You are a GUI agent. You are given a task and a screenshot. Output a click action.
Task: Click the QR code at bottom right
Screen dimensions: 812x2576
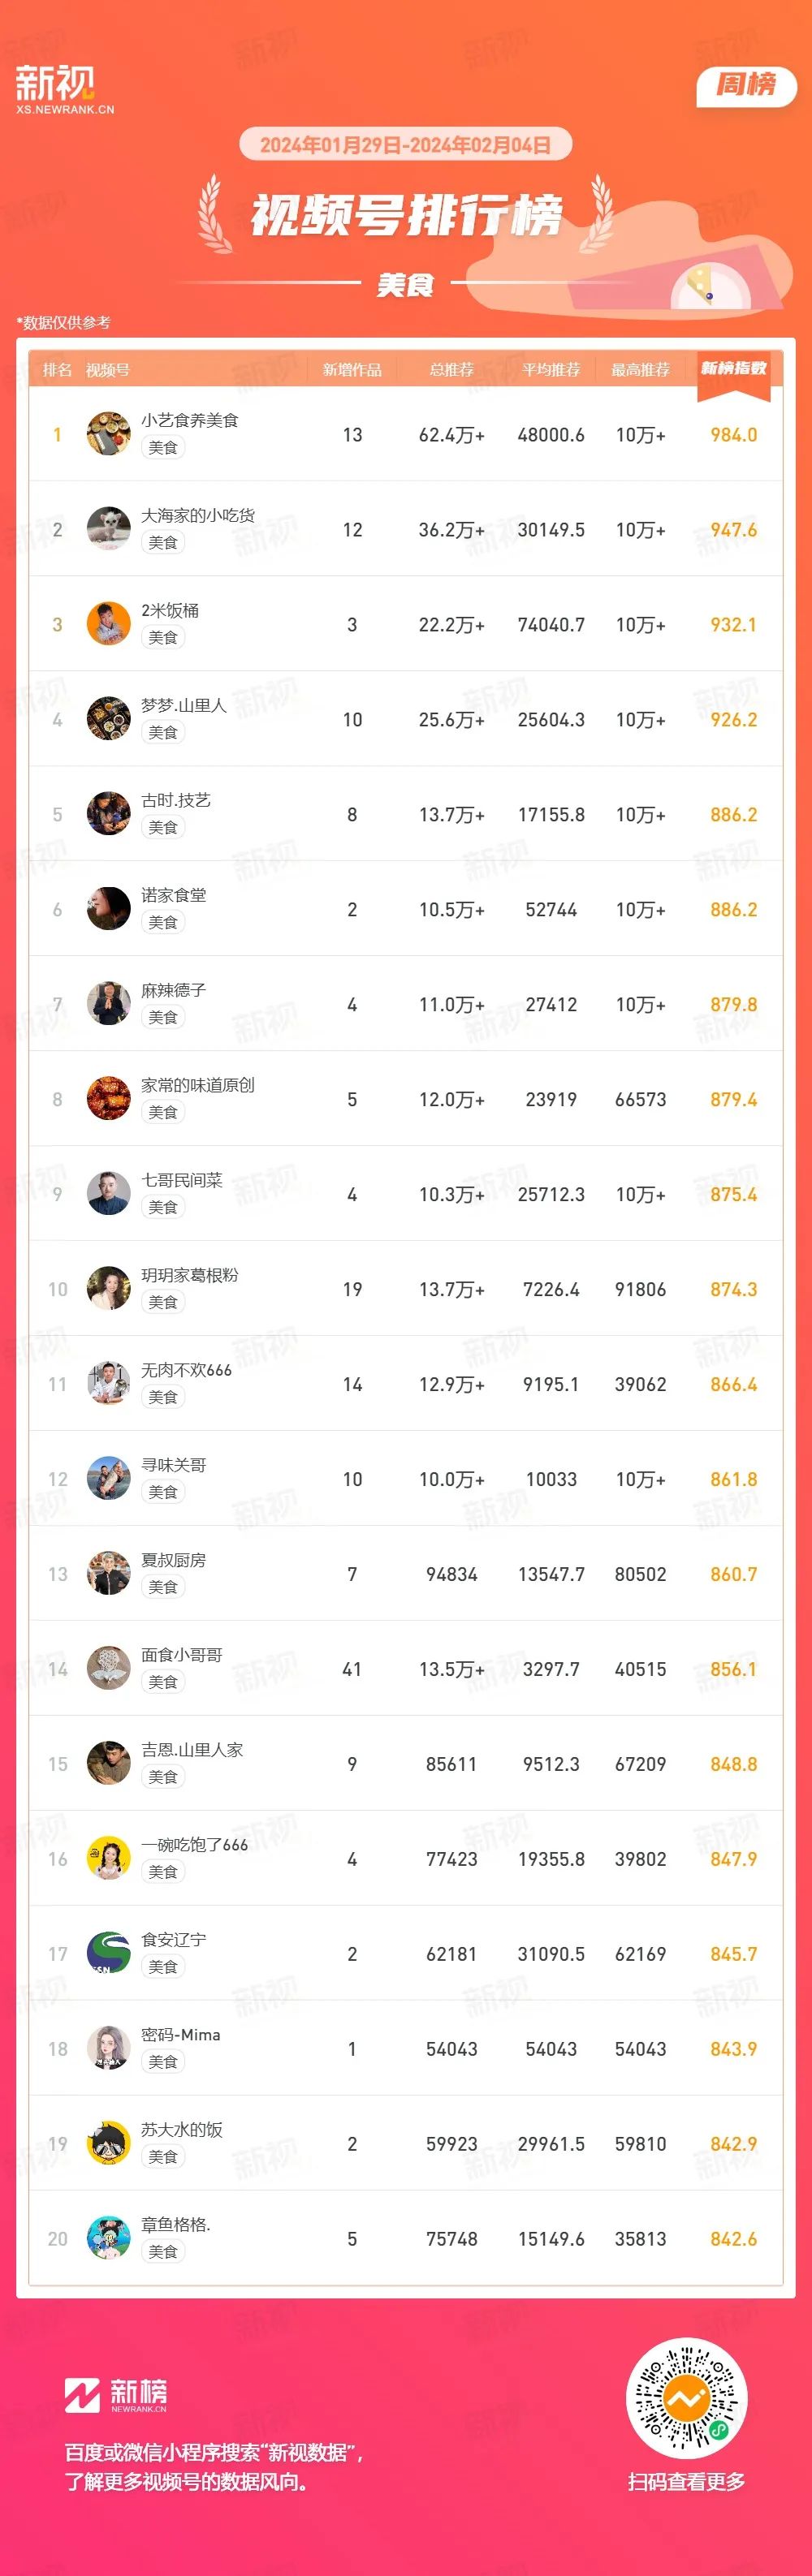point(686,2398)
